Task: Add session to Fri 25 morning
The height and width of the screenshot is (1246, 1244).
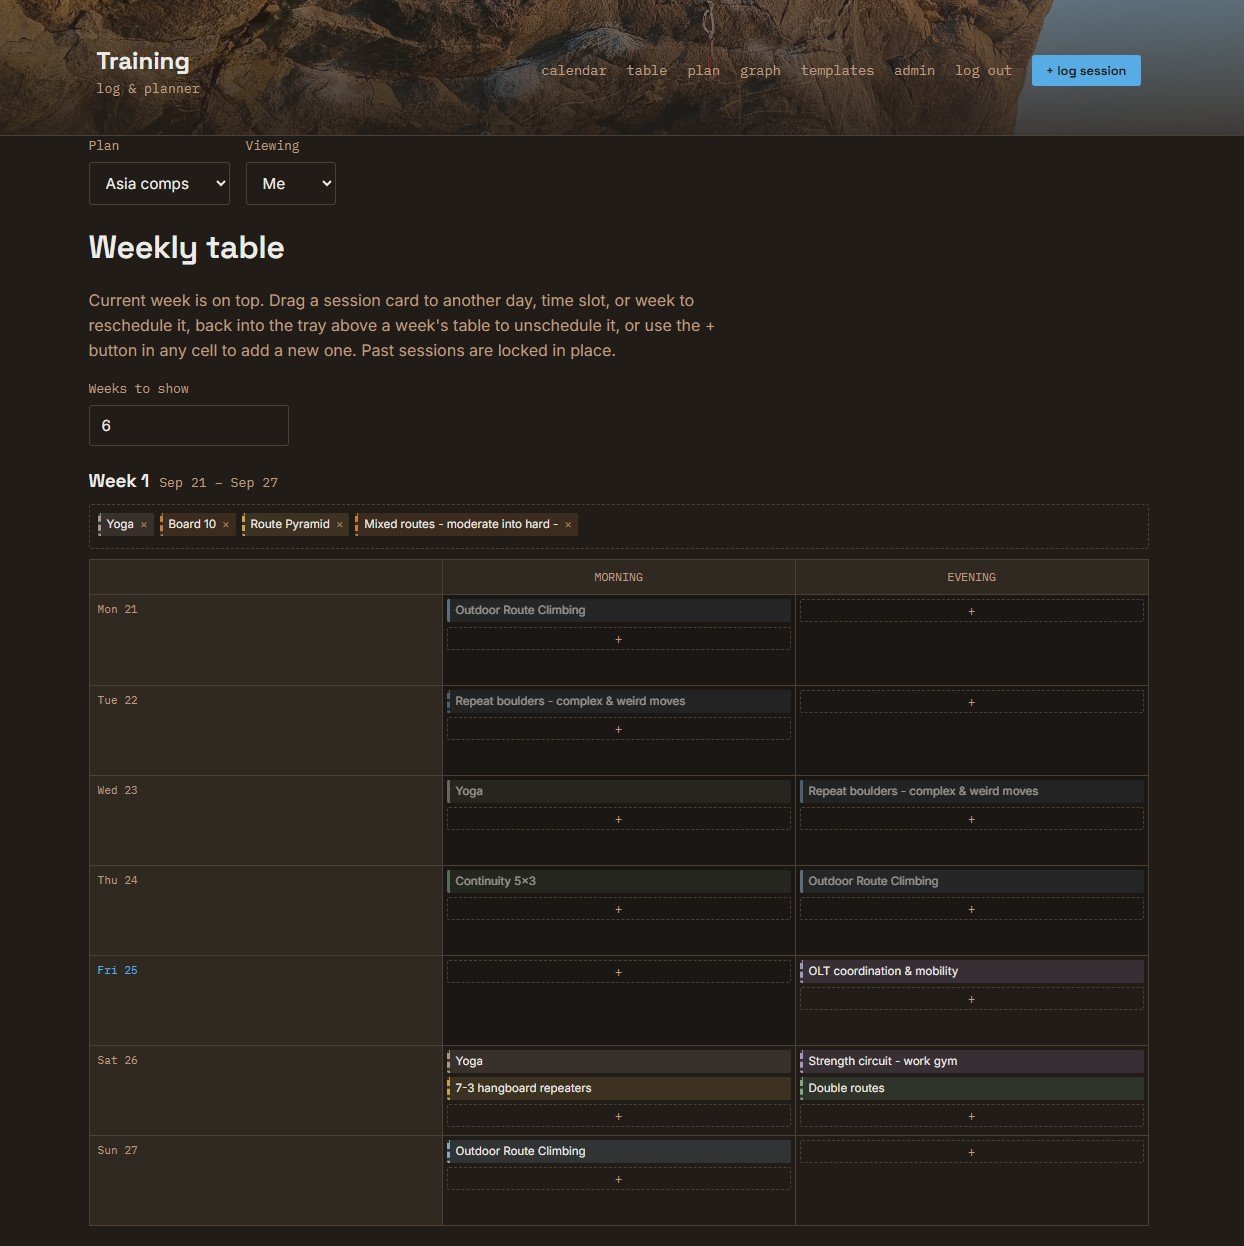Action: [x=618, y=972]
